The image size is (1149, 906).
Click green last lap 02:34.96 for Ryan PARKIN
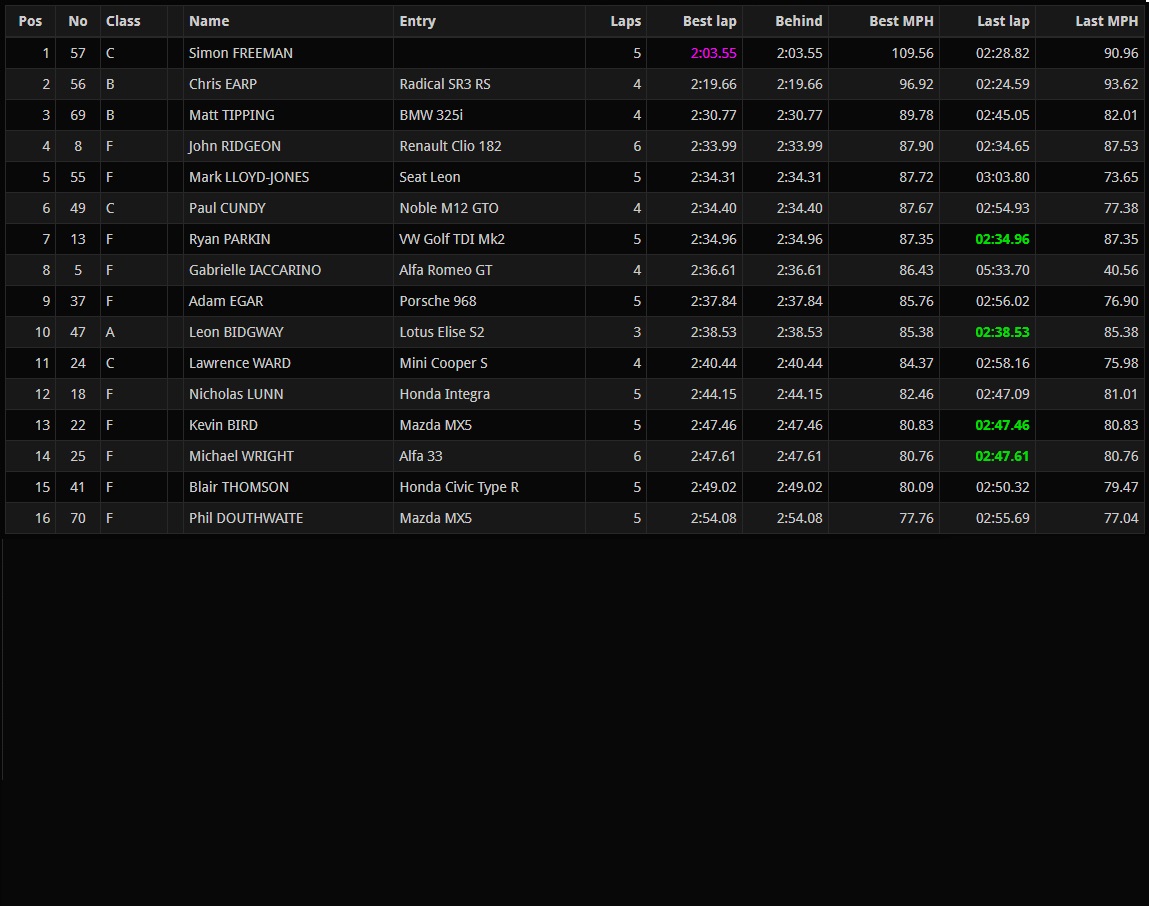[x=1002, y=239]
